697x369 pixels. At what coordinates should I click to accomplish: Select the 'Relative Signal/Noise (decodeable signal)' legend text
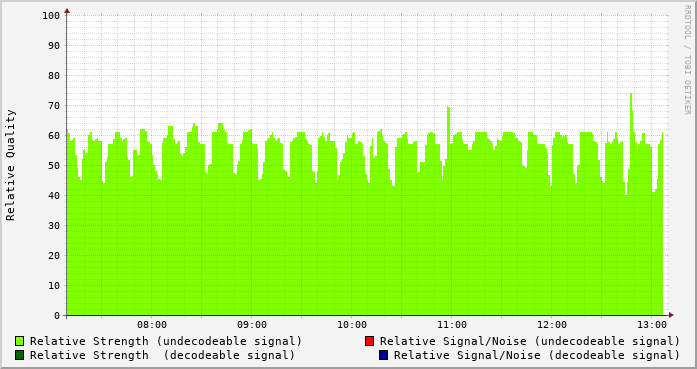coord(537,356)
